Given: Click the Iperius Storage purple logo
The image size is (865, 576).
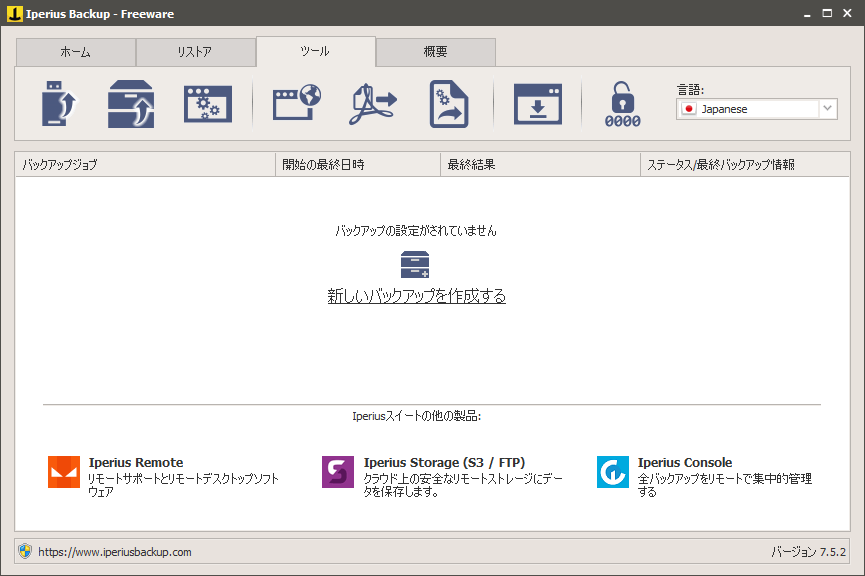Looking at the screenshot, I should click(x=338, y=472).
